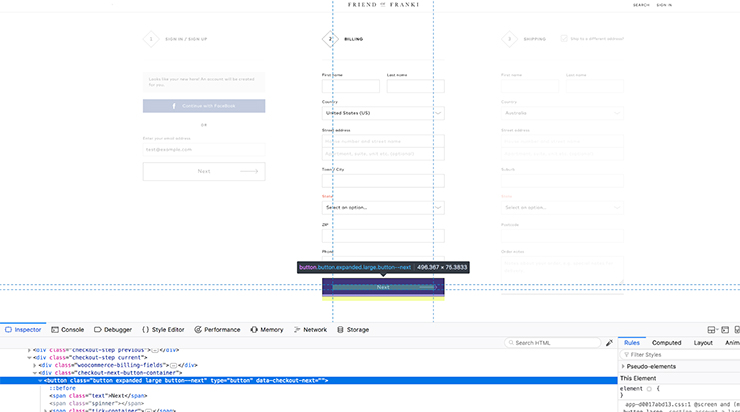The height and width of the screenshot is (412, 740).
Task: Toggle the split console icon
Action: click(725, 329)
